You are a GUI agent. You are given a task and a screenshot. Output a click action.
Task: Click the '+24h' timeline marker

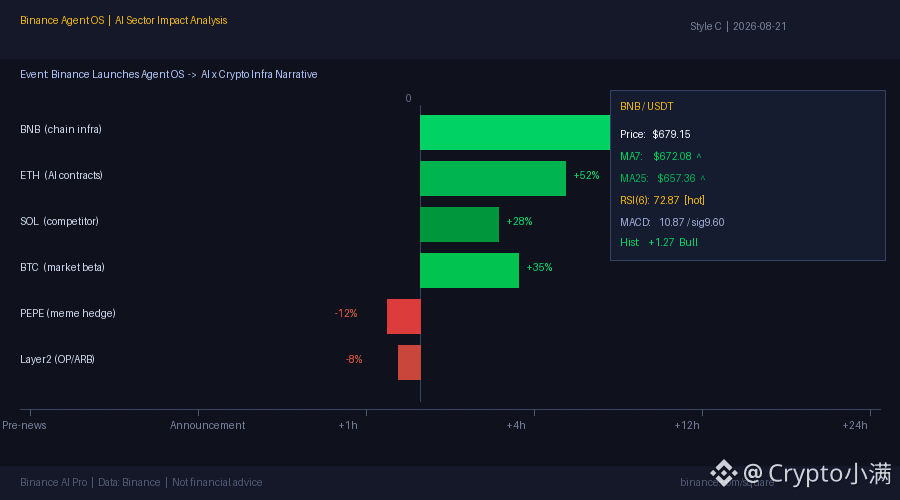tap(855, 425)
